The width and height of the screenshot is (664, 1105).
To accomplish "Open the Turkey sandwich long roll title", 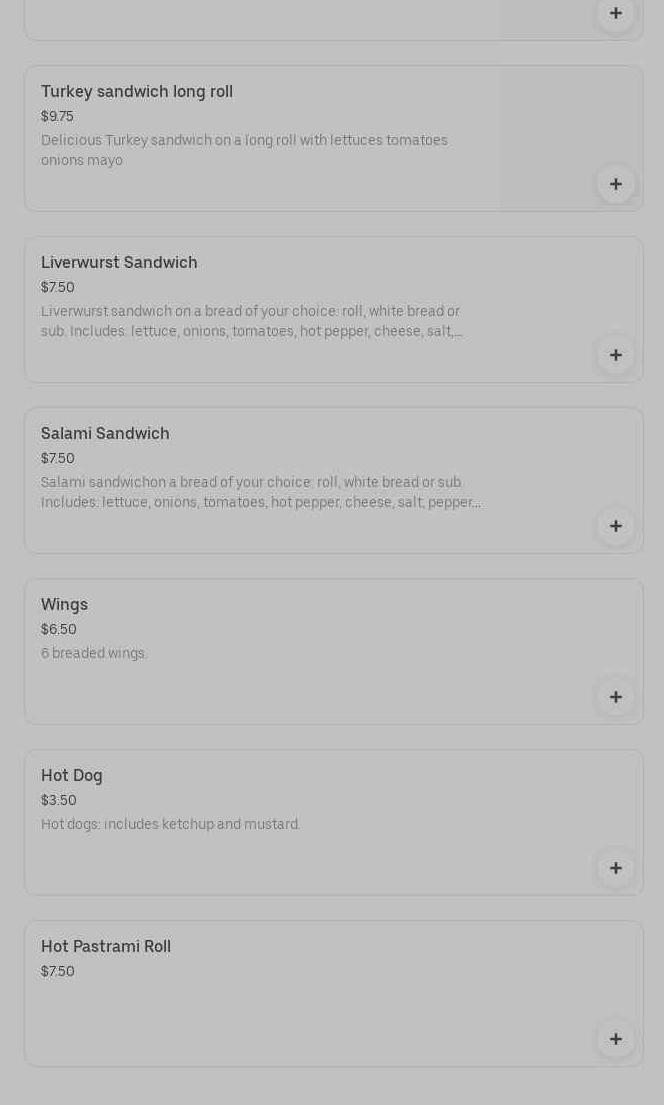I will pos(137,92).
